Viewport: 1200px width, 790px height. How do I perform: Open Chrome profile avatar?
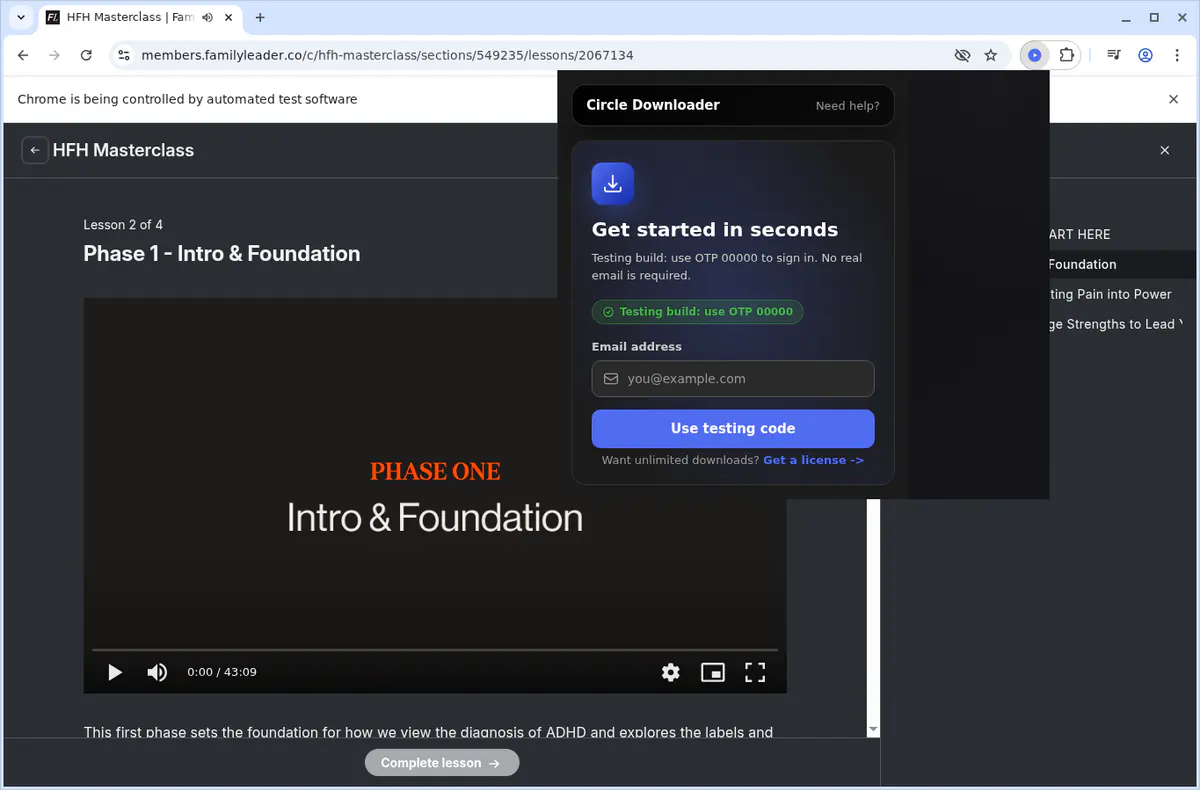[1146, 56]
